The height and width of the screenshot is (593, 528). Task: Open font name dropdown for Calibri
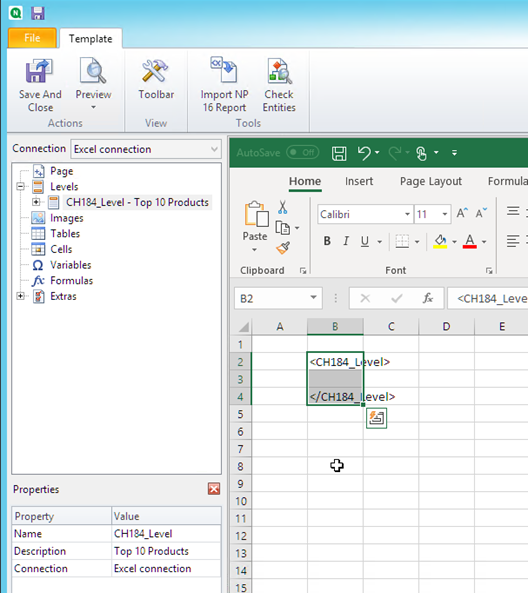[407, 214]
